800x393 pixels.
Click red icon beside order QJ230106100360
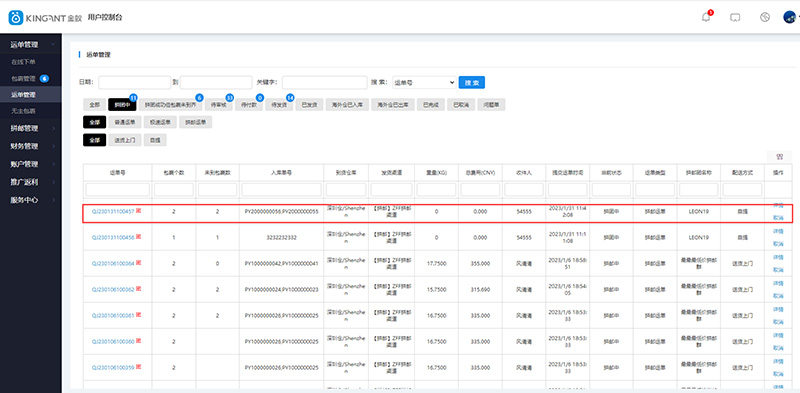[x=138, y=341]
